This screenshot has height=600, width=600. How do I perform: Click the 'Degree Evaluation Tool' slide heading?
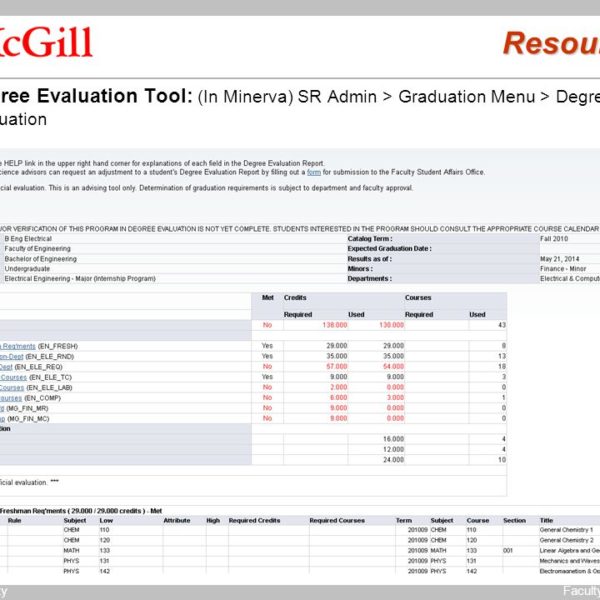click(96, 97)
